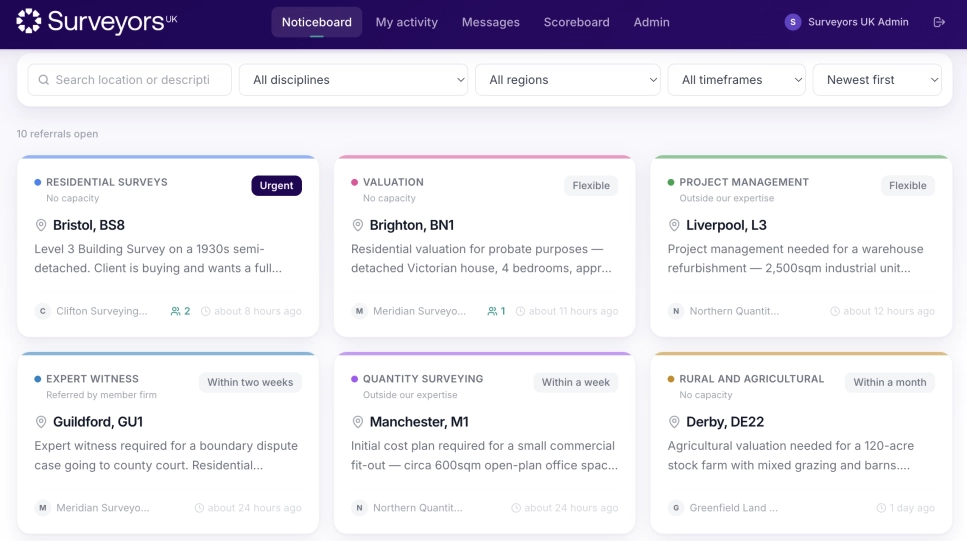Open the Messages tab
Viewport: 967px width, 541px height.
(491, 22)
